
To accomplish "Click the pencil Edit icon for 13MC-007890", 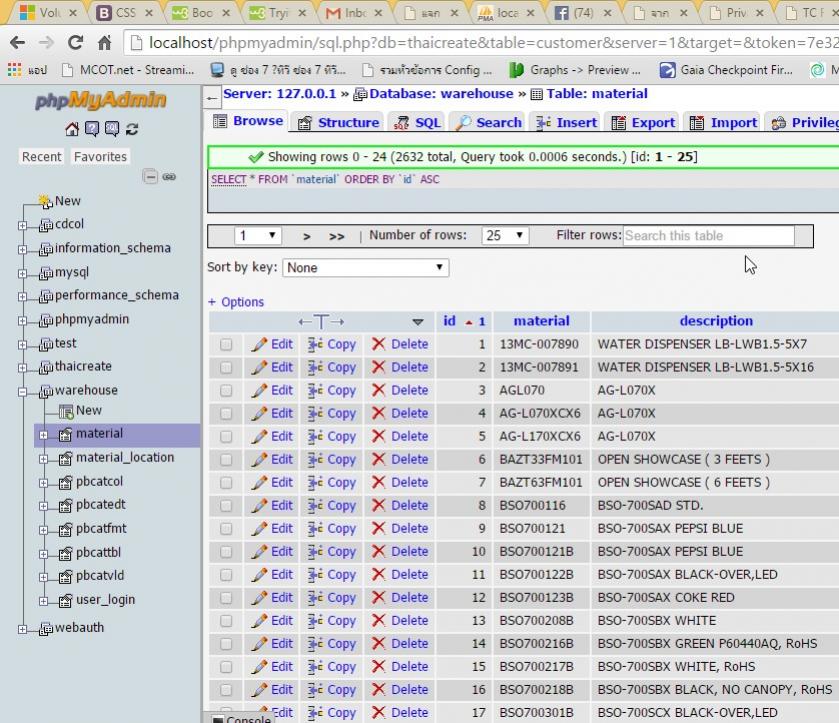I will [260, 344].
